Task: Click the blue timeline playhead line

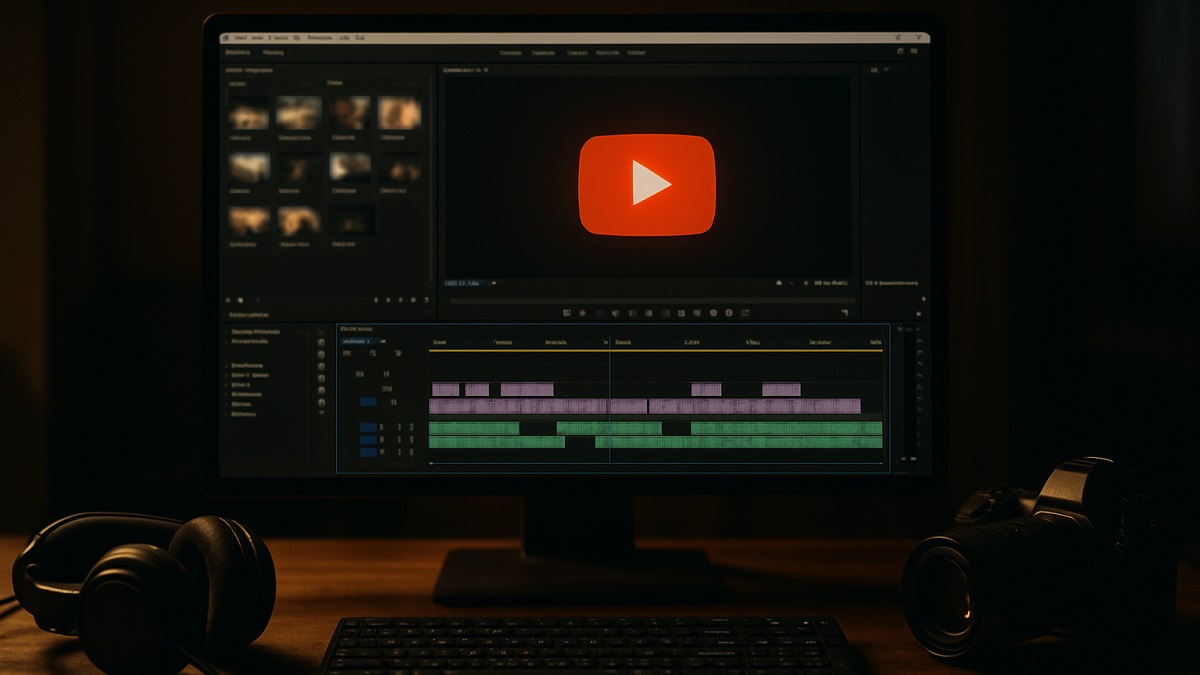Action: point(609,400)
